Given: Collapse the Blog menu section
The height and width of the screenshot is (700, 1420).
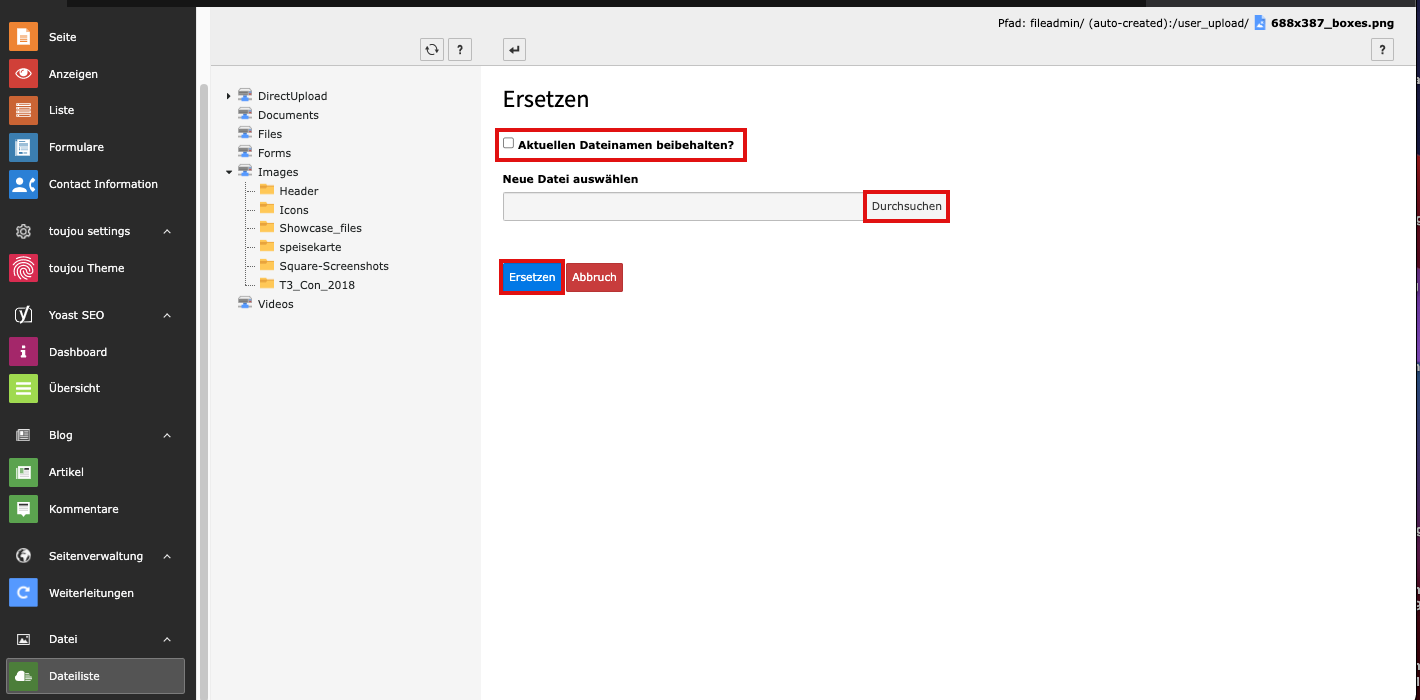Looking at the screenshot, I should (x=167, y=435).
